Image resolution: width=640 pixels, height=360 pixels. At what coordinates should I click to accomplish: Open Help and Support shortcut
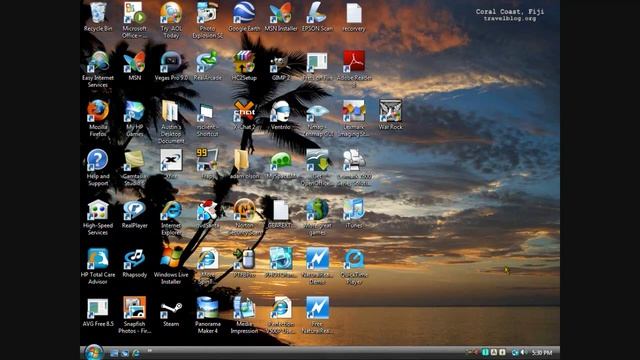(x=98, y=168)
